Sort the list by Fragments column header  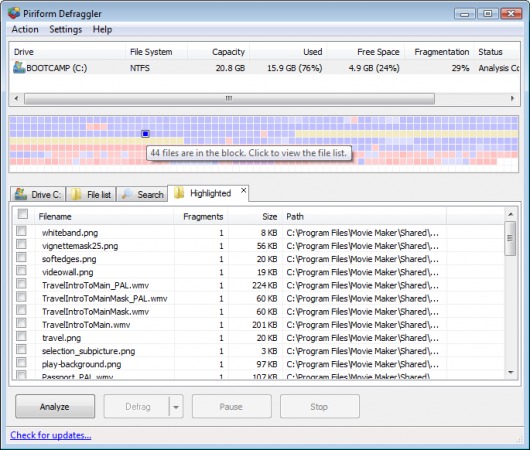coord(203,217)
